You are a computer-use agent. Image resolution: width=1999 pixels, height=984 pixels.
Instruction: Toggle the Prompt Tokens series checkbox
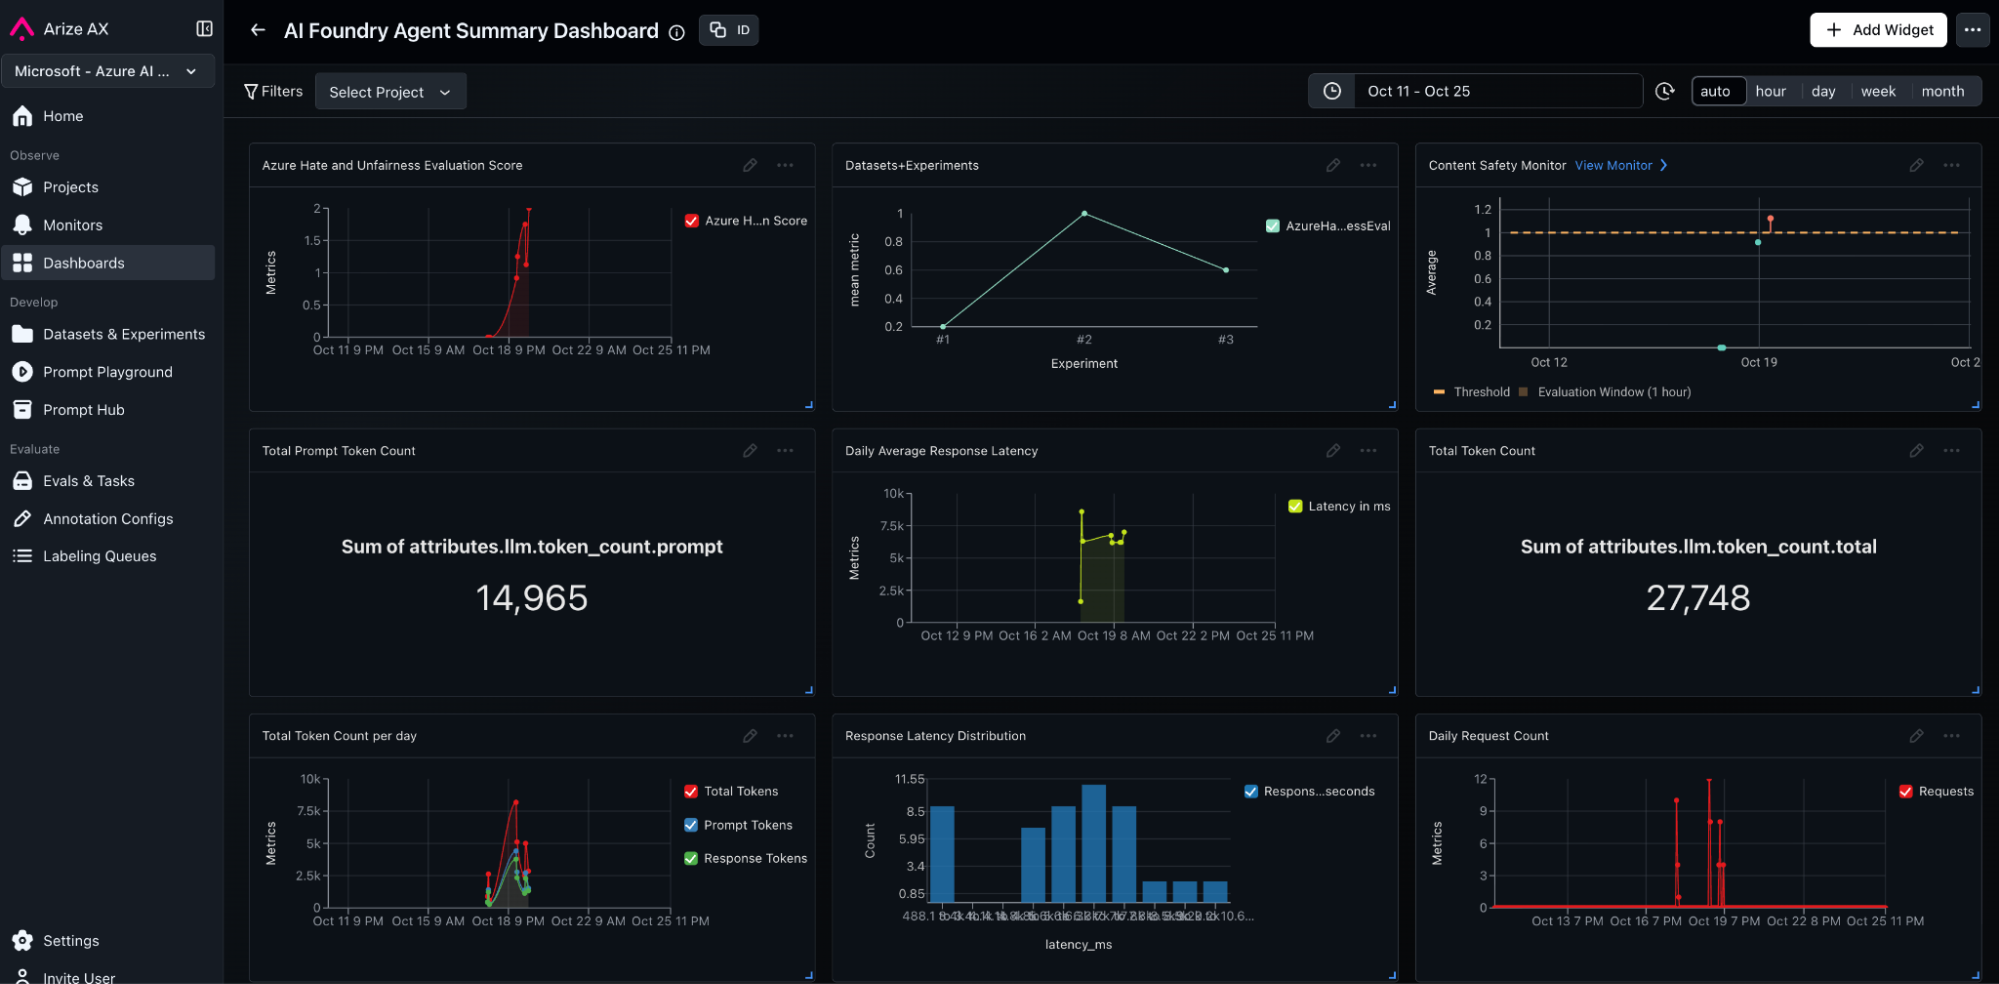click(x=691, y=825)
